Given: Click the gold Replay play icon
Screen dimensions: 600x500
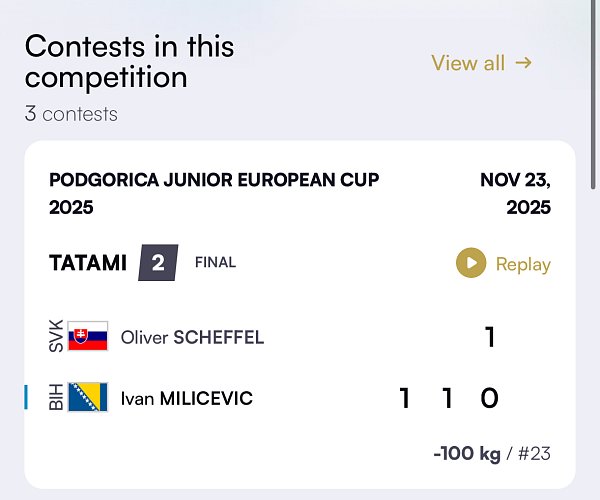Looking at the screenshot, I should click(471, 264).
